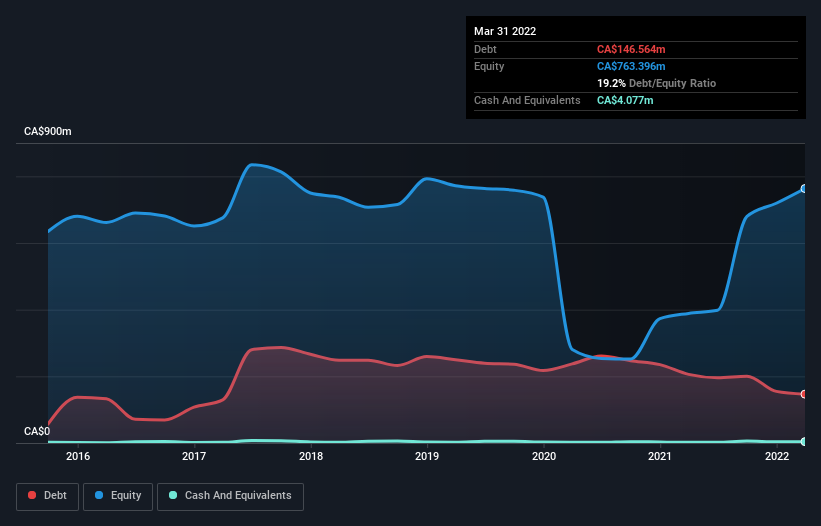
Task: Click the 2020 x-axis label
Action: pos(544,456)
